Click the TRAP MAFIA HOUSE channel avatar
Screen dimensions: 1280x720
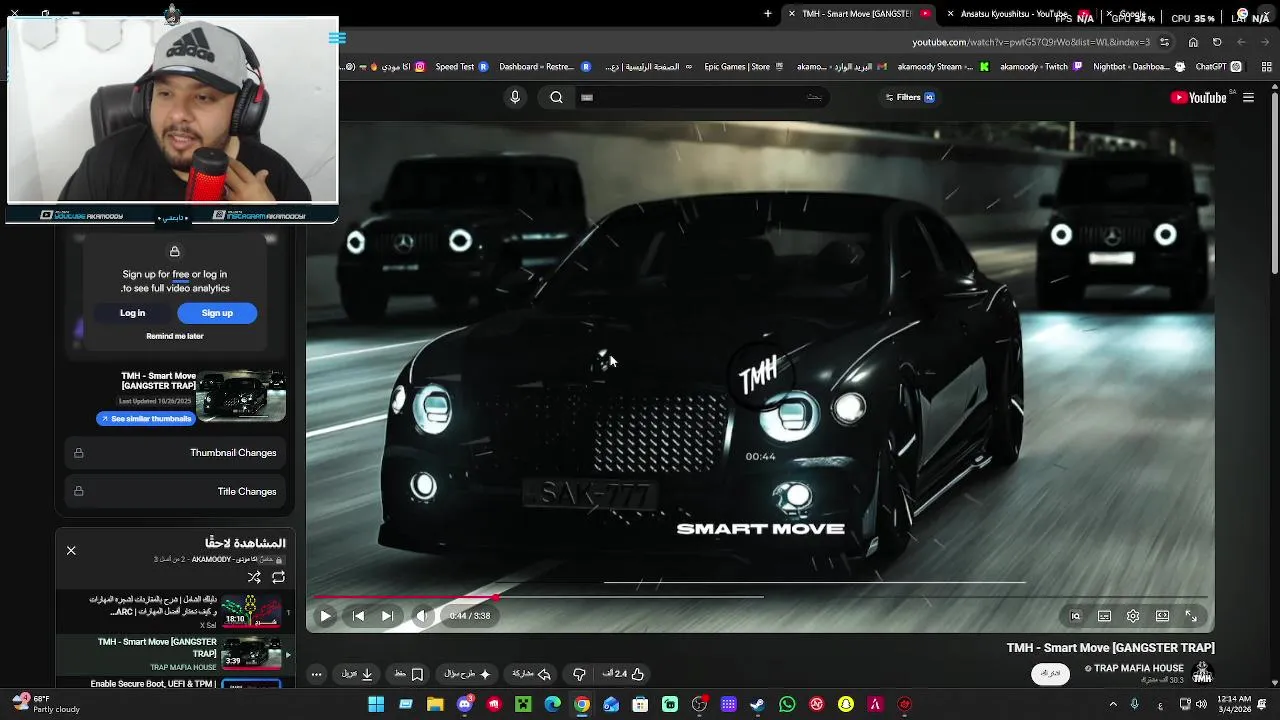[1202, 672]
